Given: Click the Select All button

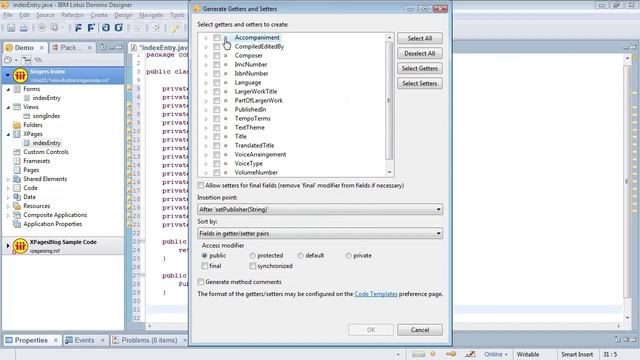Looking at the screenshot, I should point(420,38).
